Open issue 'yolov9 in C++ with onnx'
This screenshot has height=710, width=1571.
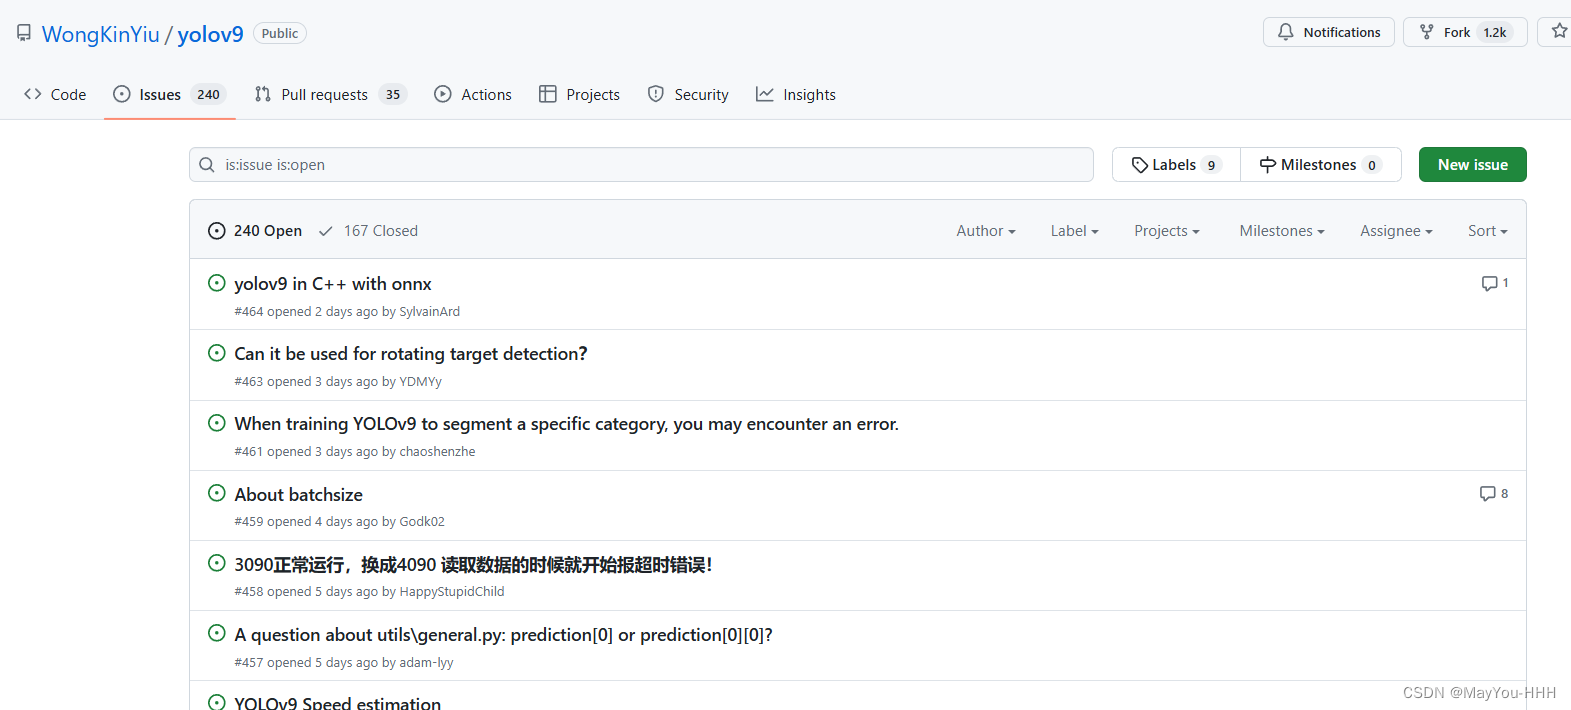click(333, 284)
